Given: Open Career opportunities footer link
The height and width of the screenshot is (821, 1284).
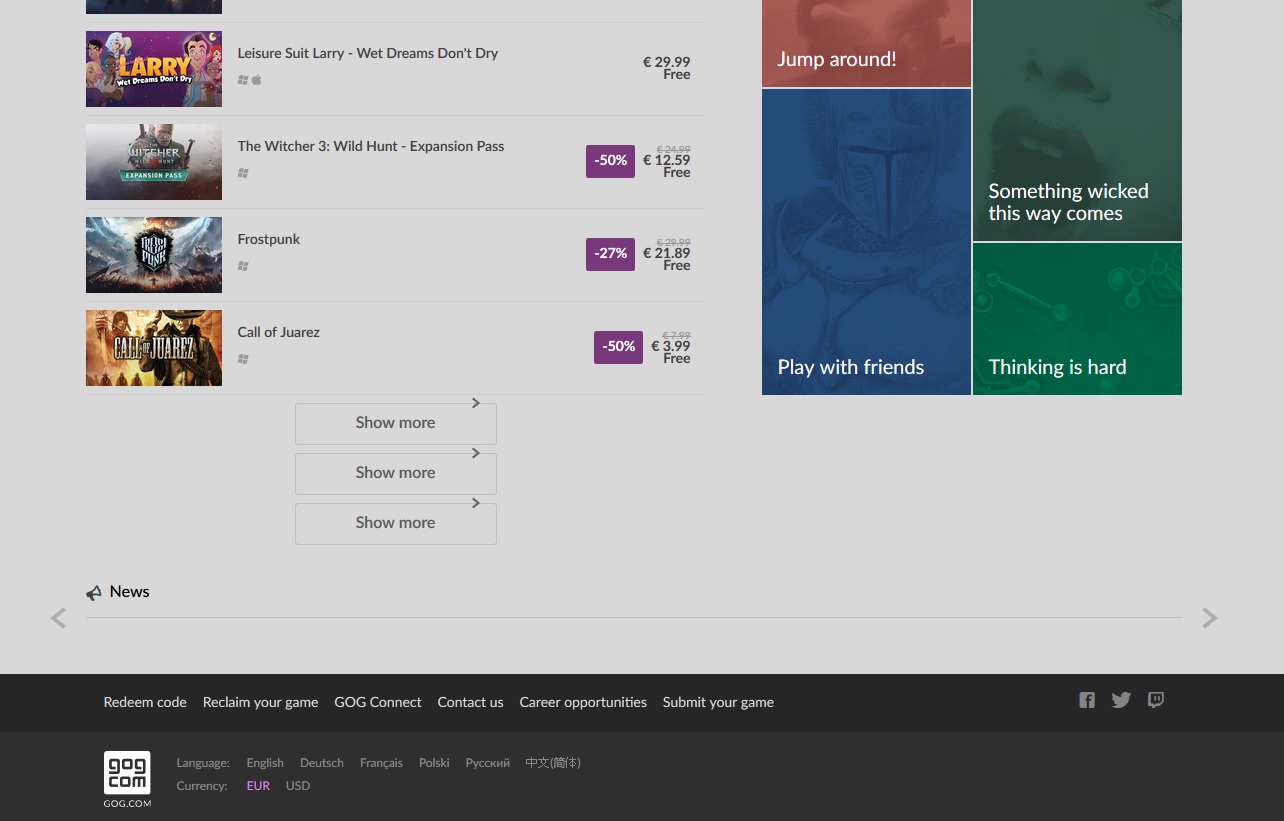Looking at the screenshot, I should 583,702.
